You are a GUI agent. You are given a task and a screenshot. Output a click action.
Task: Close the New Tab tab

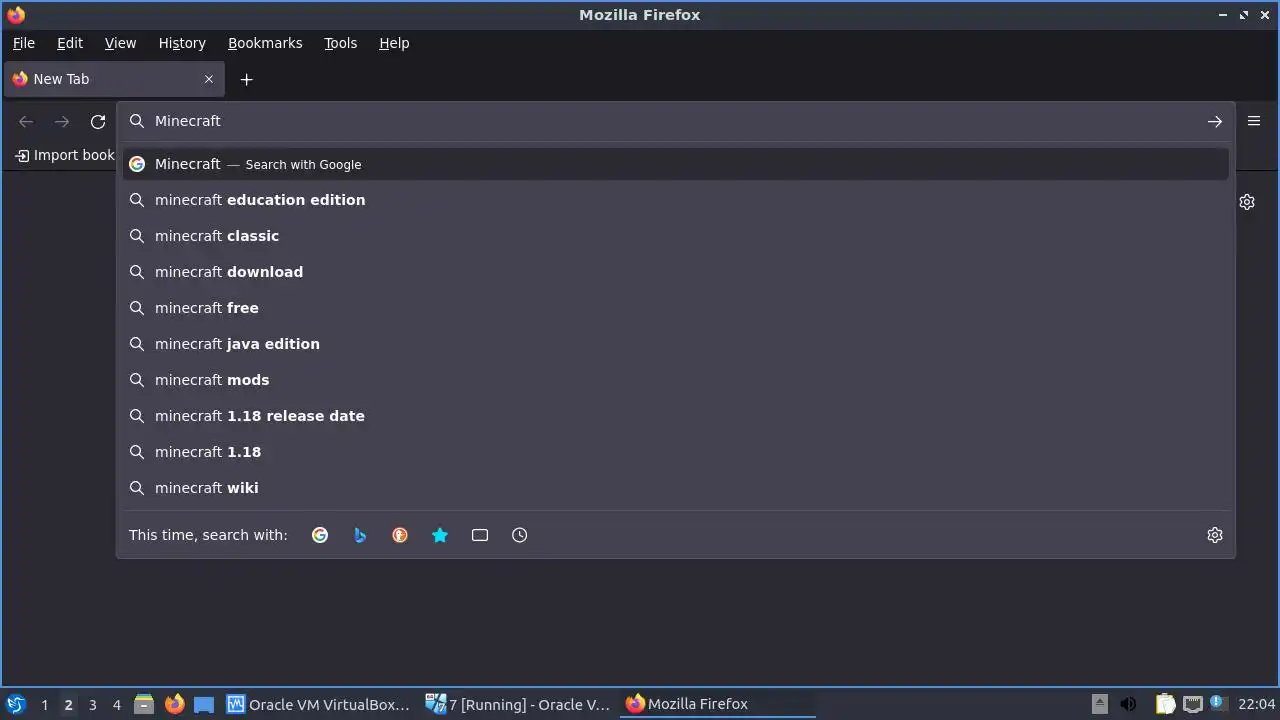pos(209,79)
